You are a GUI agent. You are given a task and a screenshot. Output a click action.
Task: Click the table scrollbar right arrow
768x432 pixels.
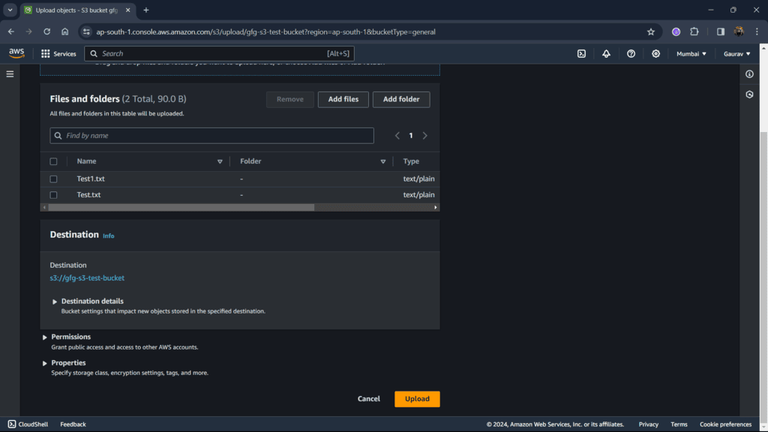click(435, 208)
